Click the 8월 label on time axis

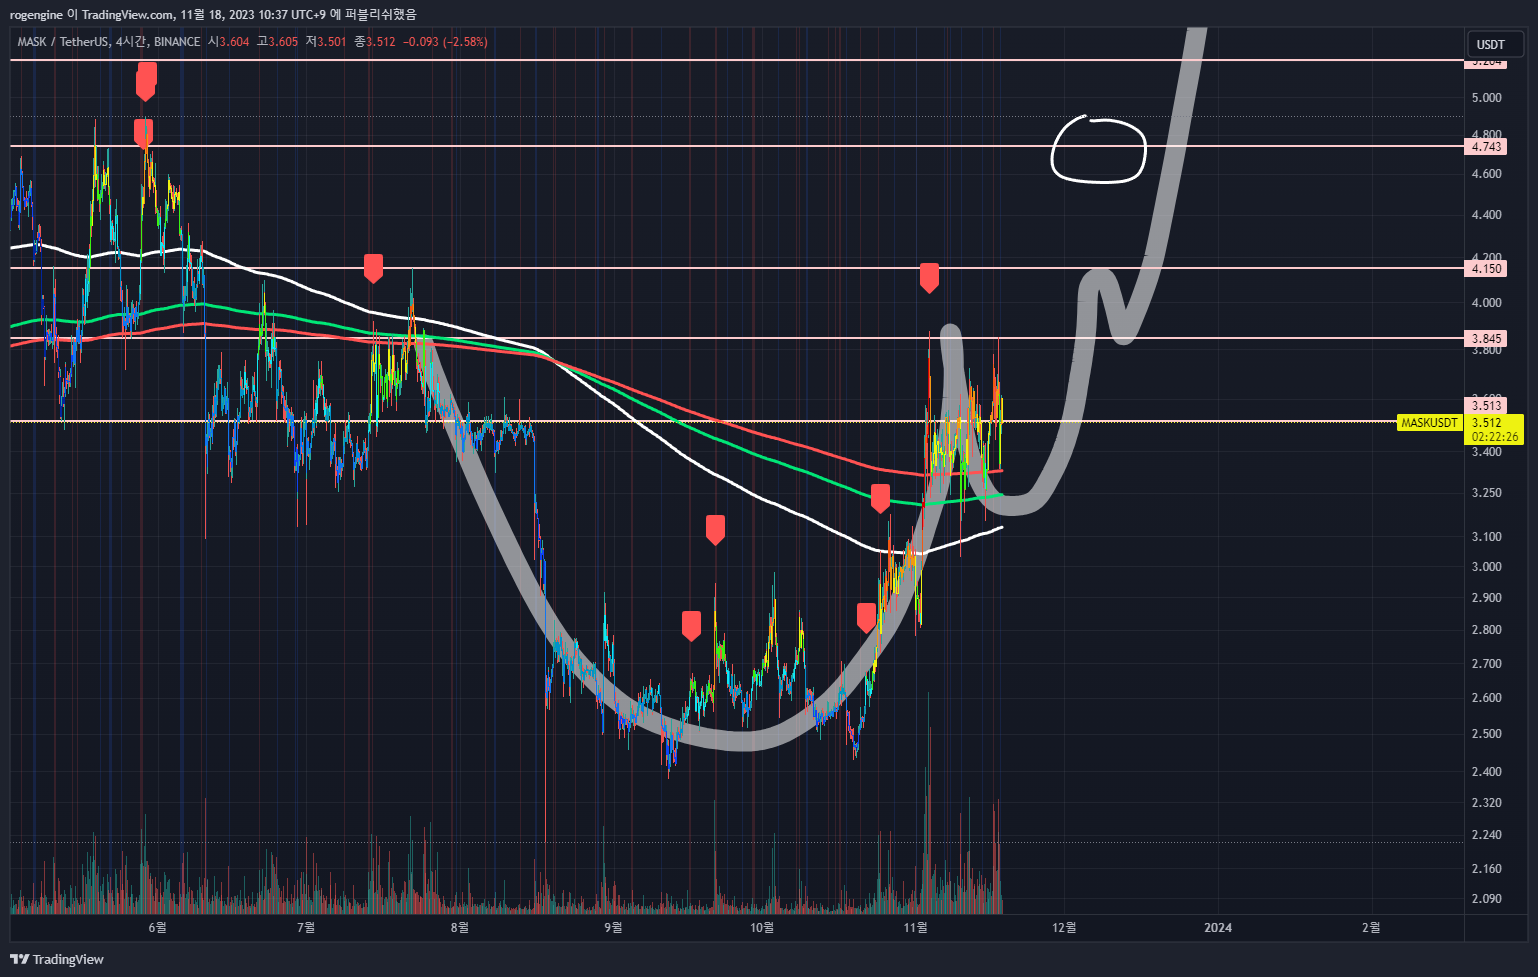pos(460,928)
